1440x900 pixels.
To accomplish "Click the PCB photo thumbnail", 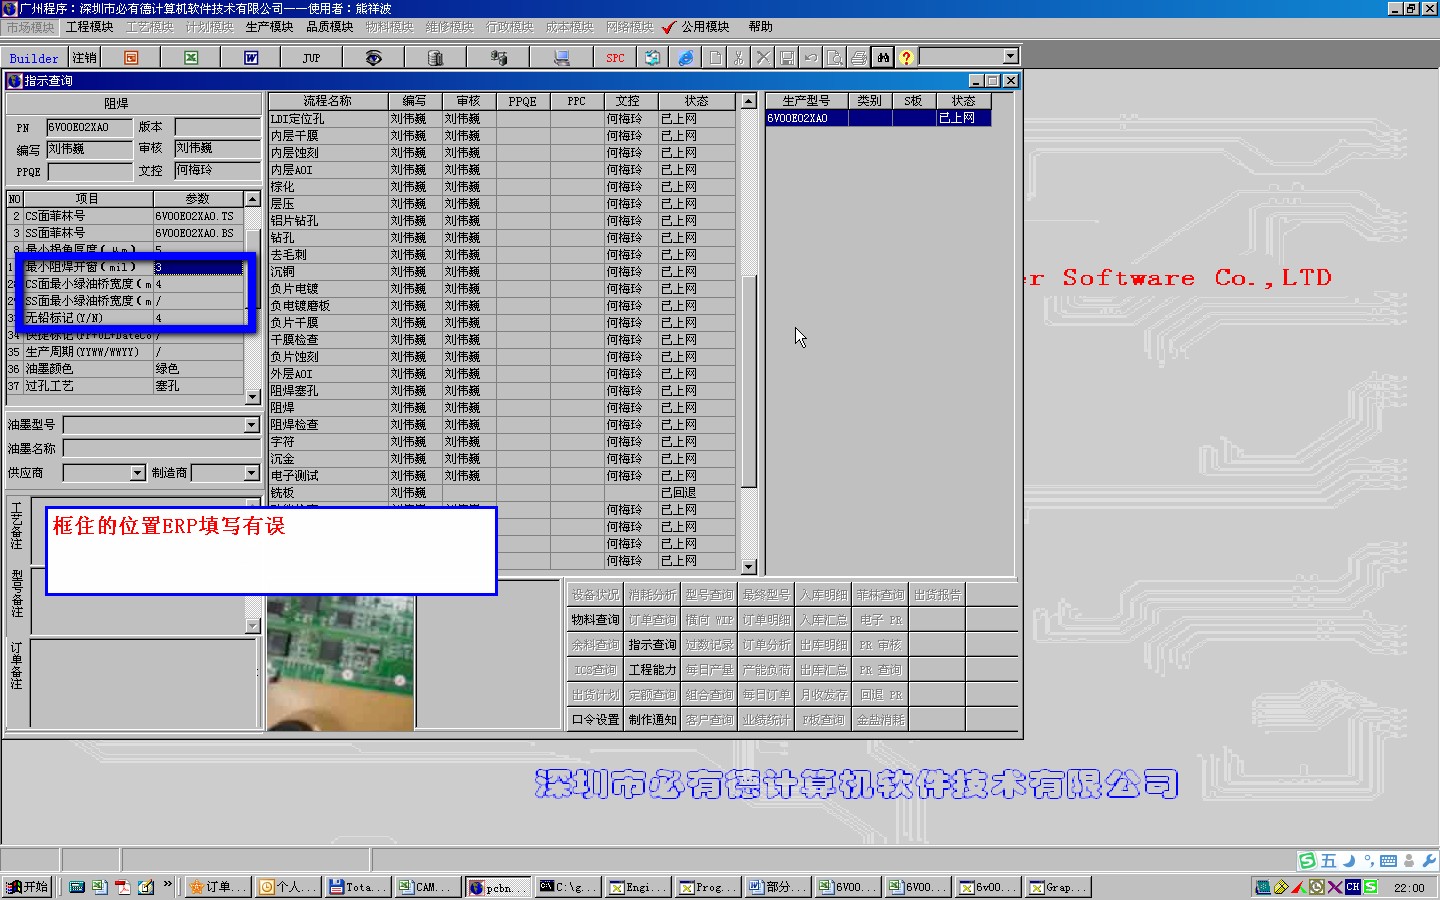I will pyautogui.click(x=340, y=662).
